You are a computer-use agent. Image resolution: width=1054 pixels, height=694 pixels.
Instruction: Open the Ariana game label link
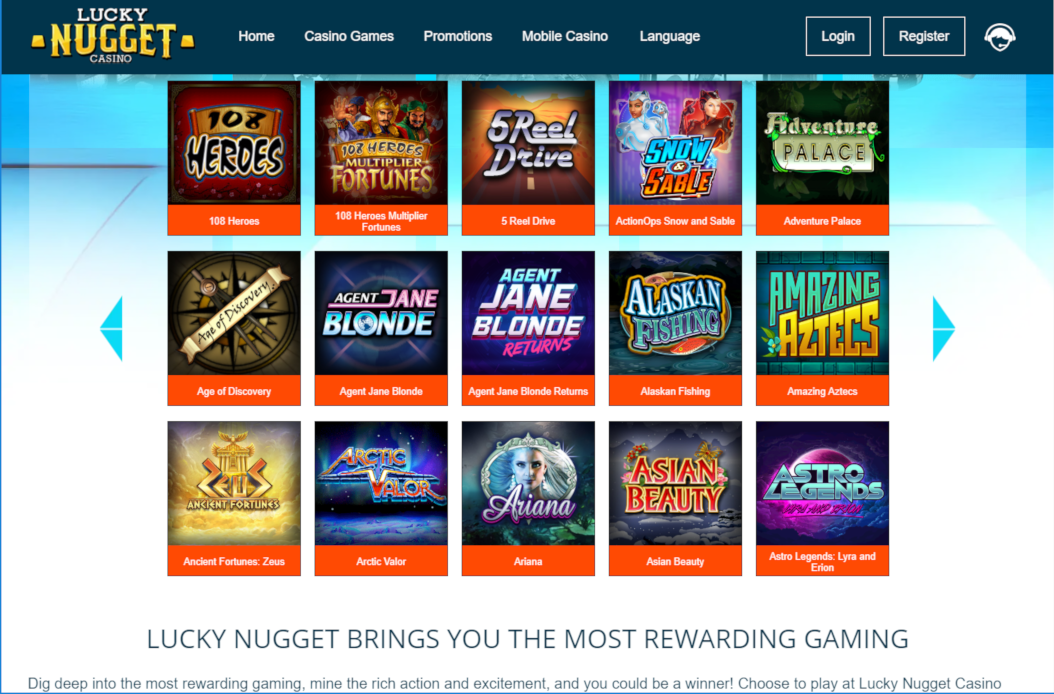point(528,561)
